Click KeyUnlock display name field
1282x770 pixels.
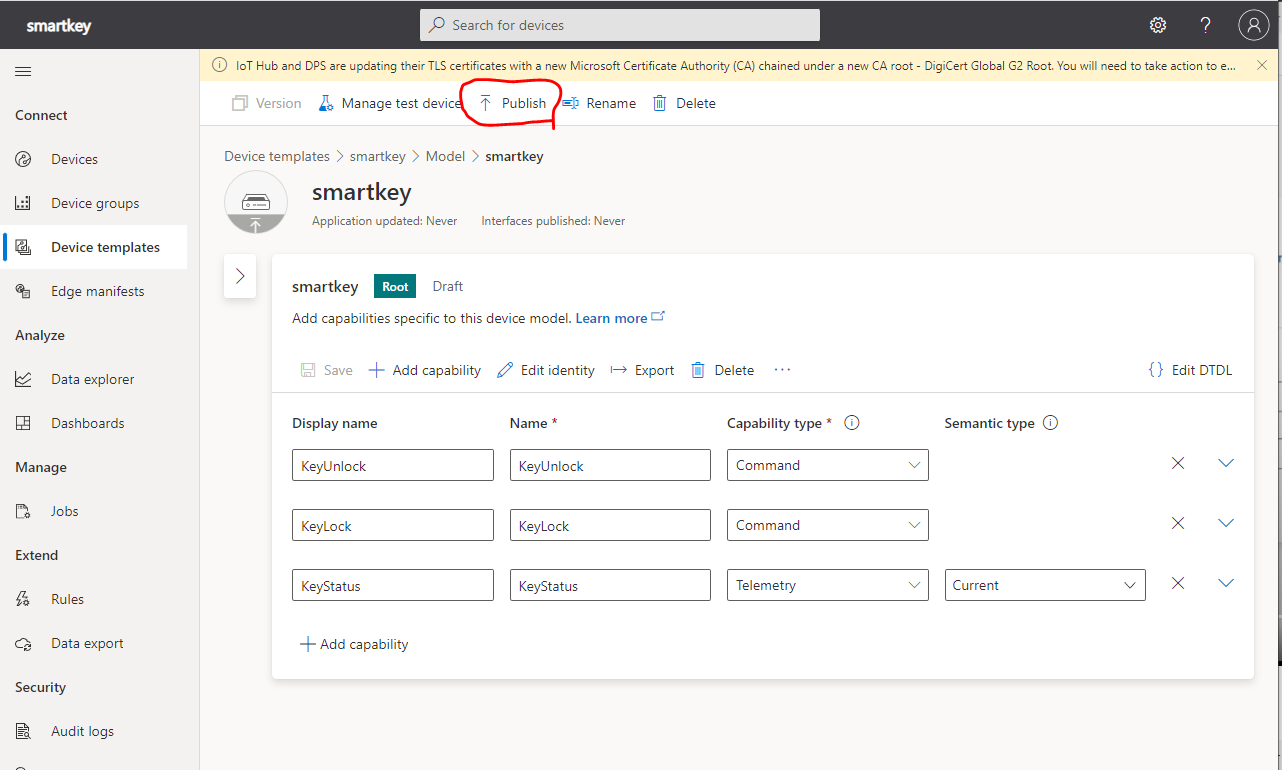[x=393, y=465]
